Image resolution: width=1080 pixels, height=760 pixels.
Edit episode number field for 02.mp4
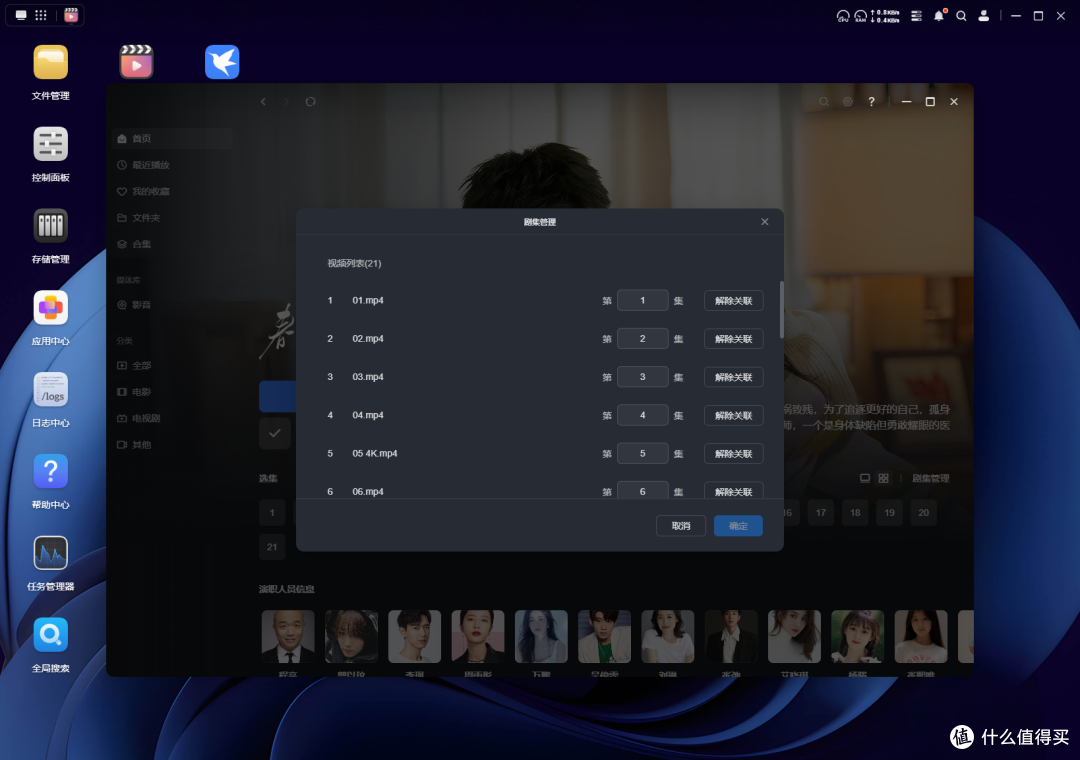click(643, 338)
